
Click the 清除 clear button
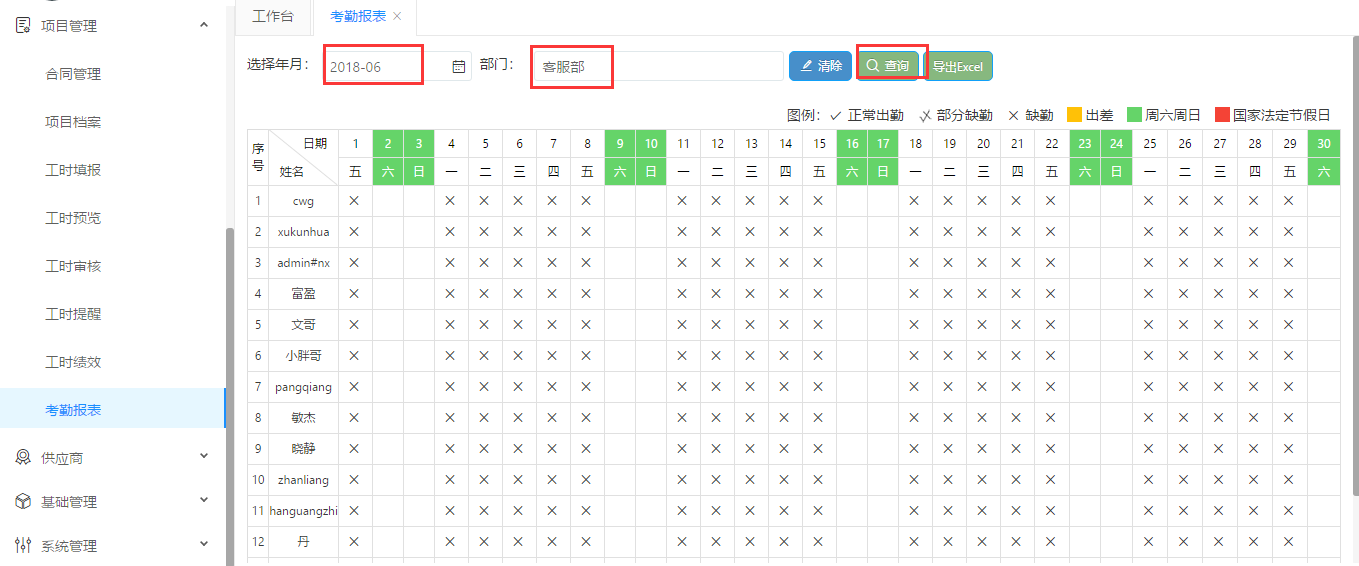coord(821,66)
